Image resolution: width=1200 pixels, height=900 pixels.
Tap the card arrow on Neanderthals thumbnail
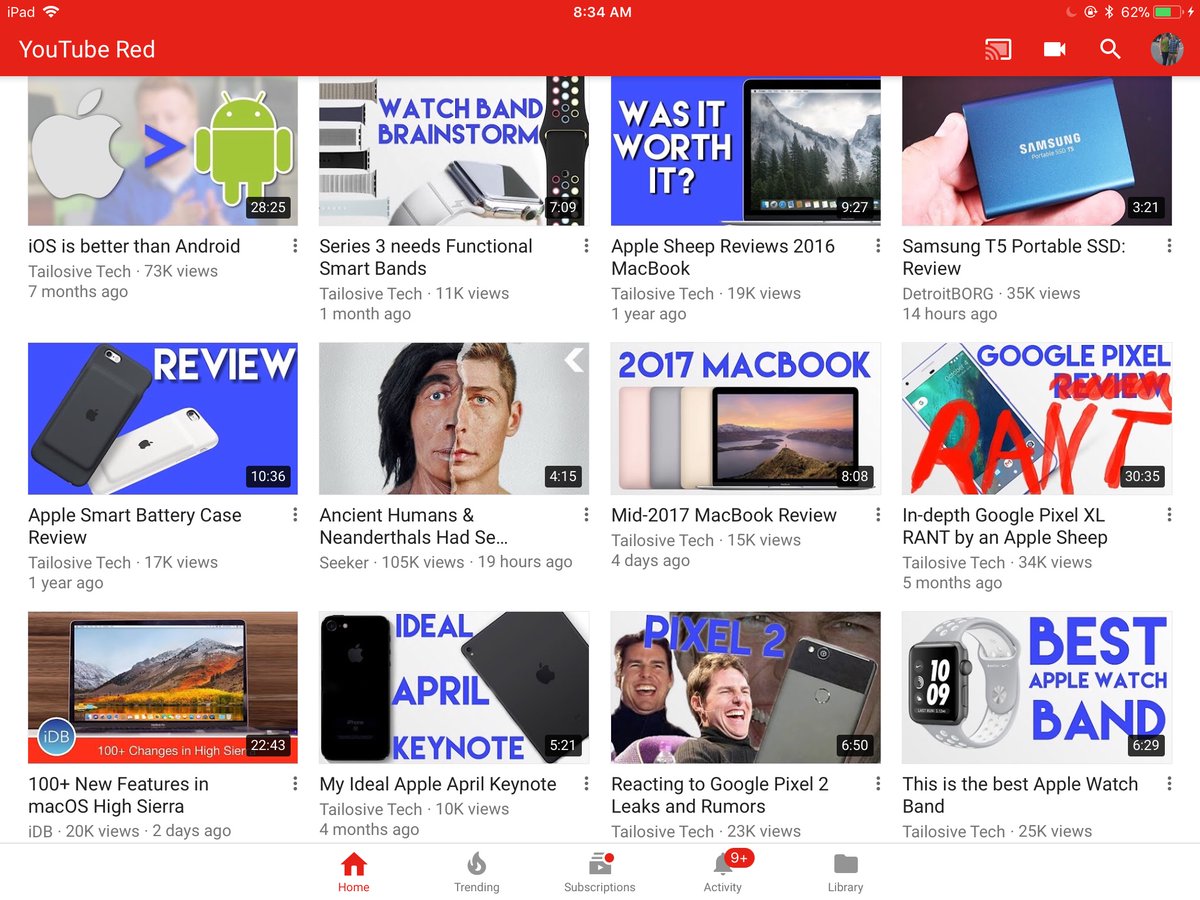click(x=574, y=359)
